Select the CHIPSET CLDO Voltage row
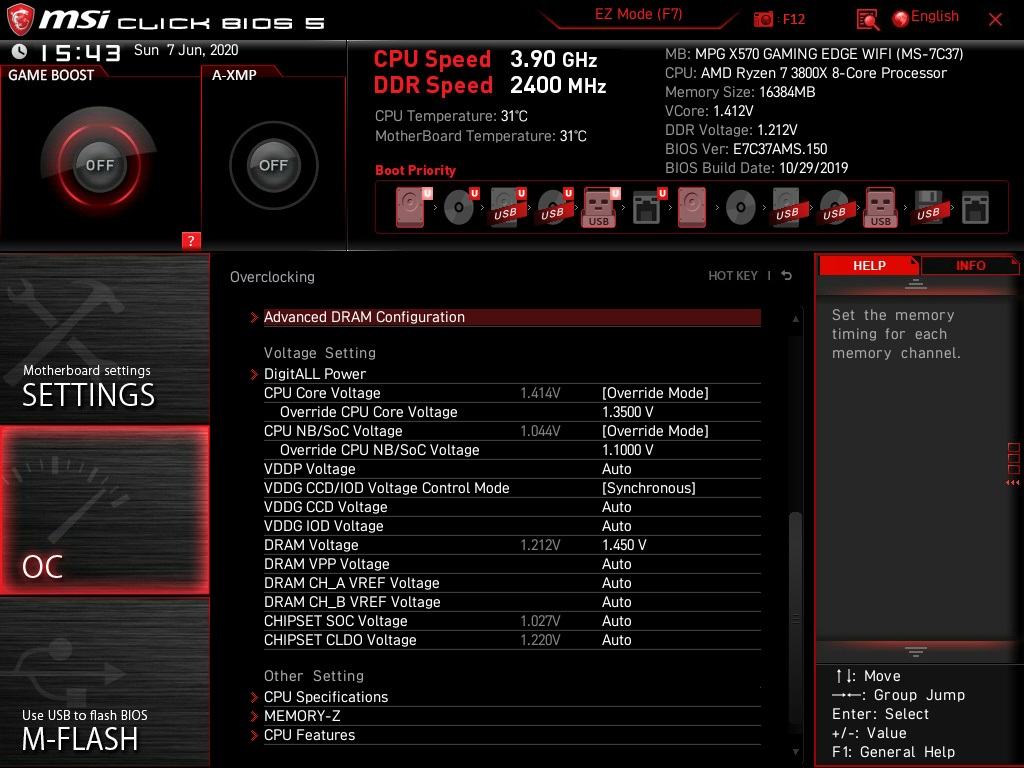This screenshot has height=768, width=1024. (512, 639)
